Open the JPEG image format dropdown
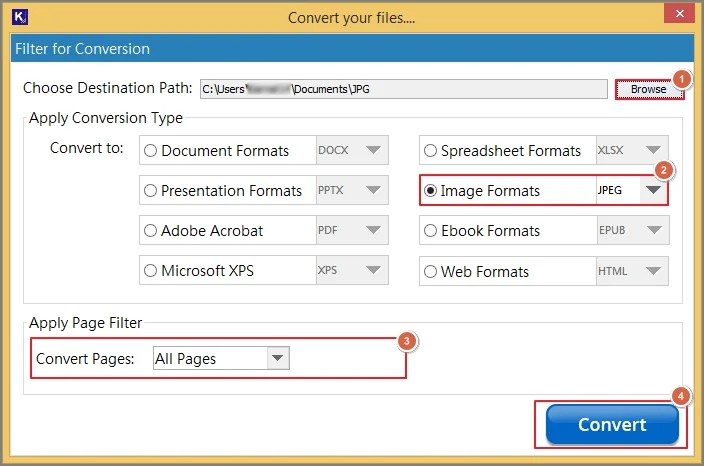 (x=632, y=190)
